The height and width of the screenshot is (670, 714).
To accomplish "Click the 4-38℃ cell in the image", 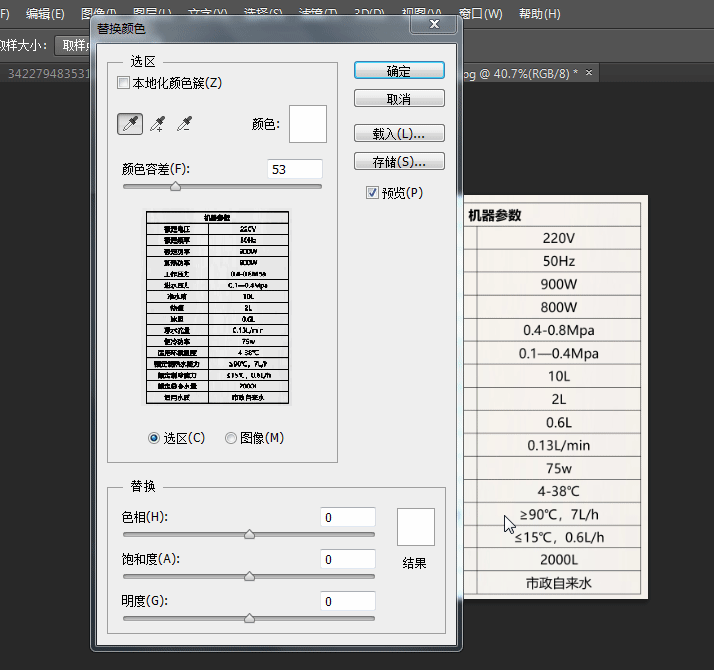I will (558, 491).
